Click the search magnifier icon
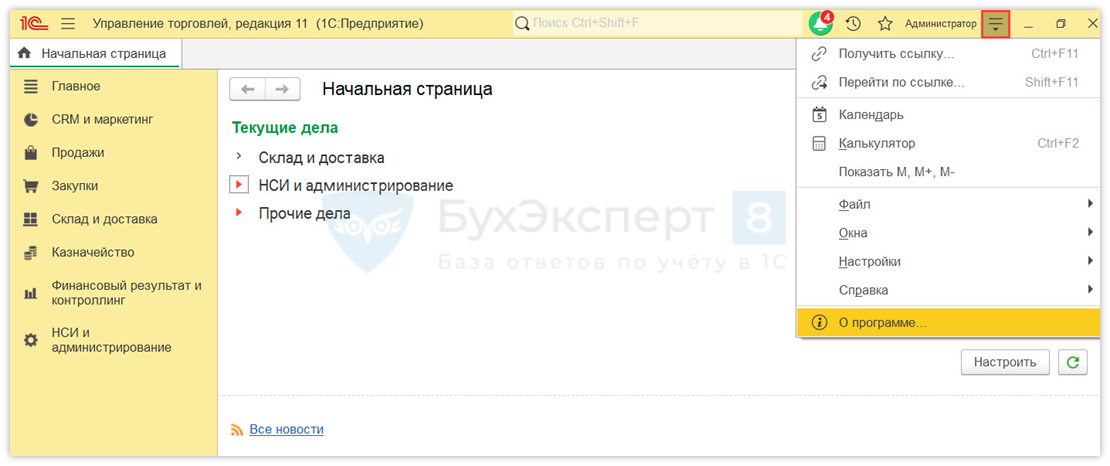The width and height of the screenshot is (1110, 466). pos(522,24)
